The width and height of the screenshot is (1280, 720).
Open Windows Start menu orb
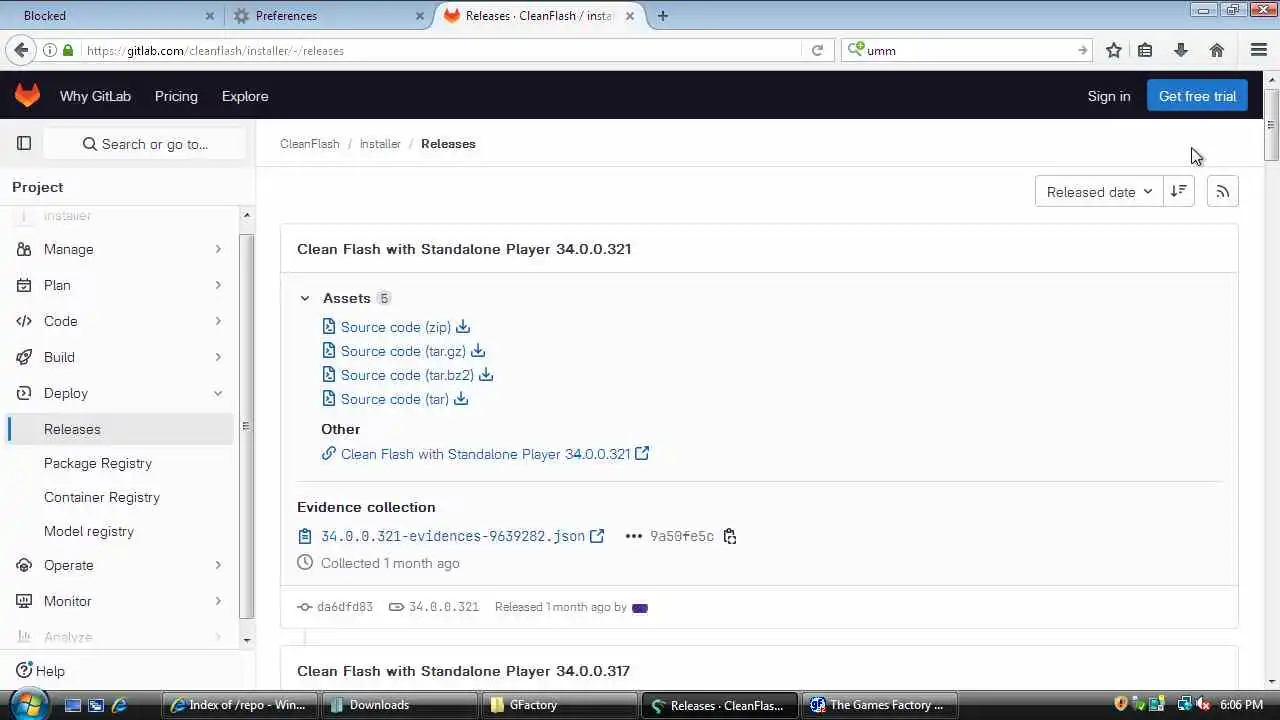[x=28, y=704]
